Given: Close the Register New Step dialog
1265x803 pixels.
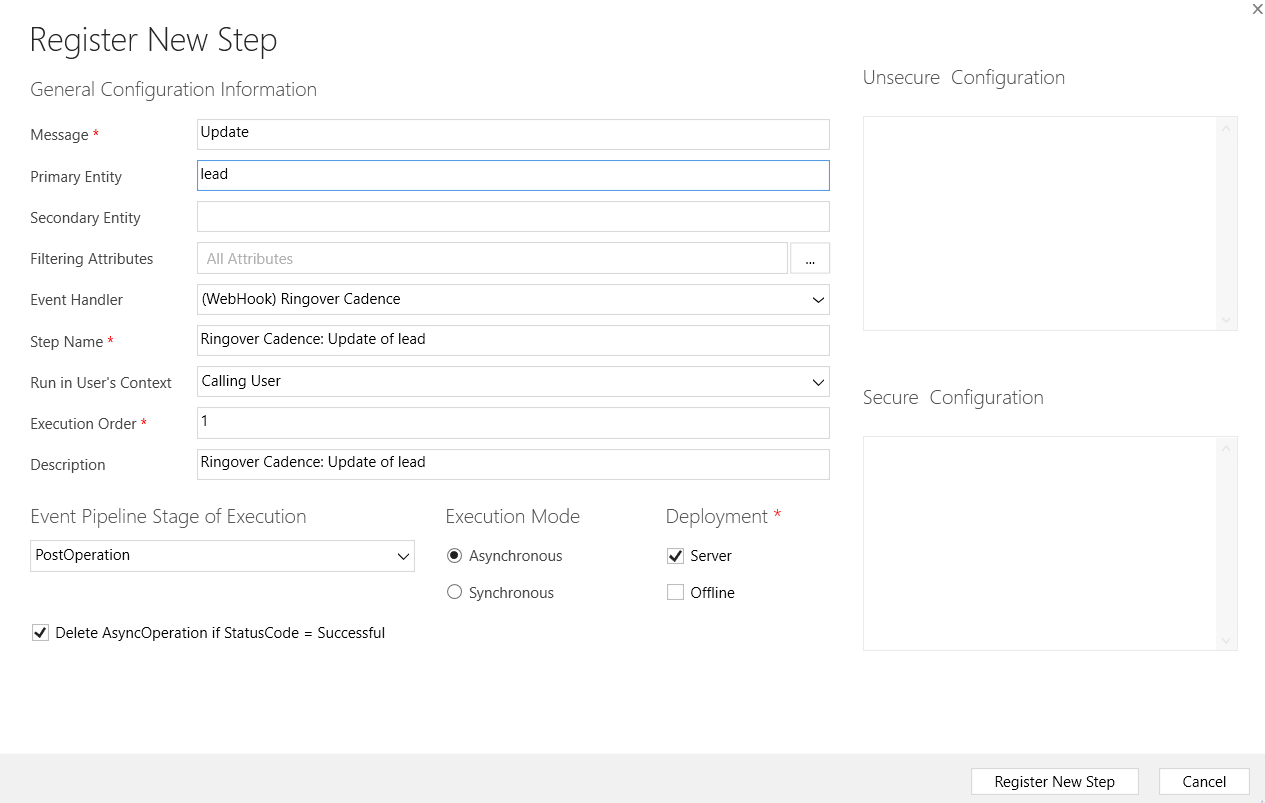Looking at the screenshot, I should [1257, 9].
